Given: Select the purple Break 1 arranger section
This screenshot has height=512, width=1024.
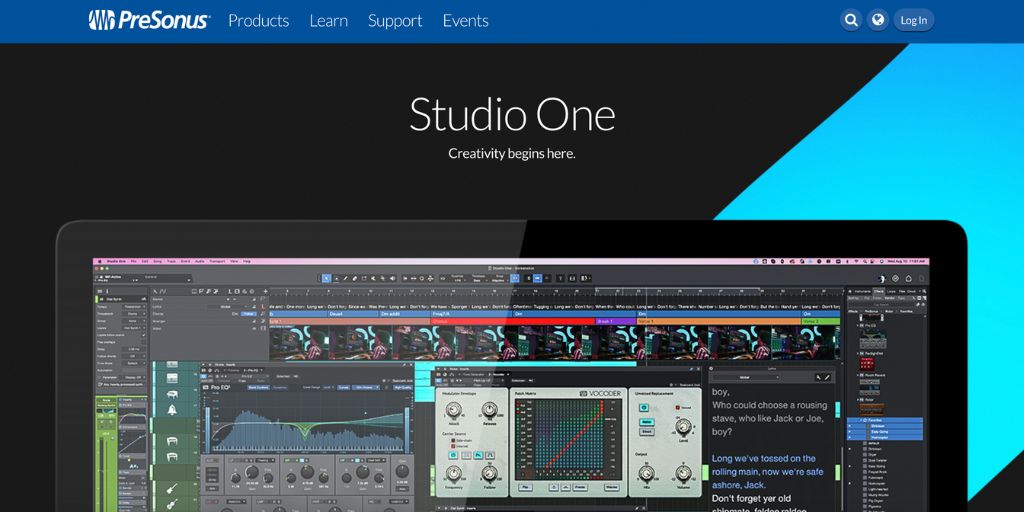Looking at the screenshot, I should click(615, 321).
